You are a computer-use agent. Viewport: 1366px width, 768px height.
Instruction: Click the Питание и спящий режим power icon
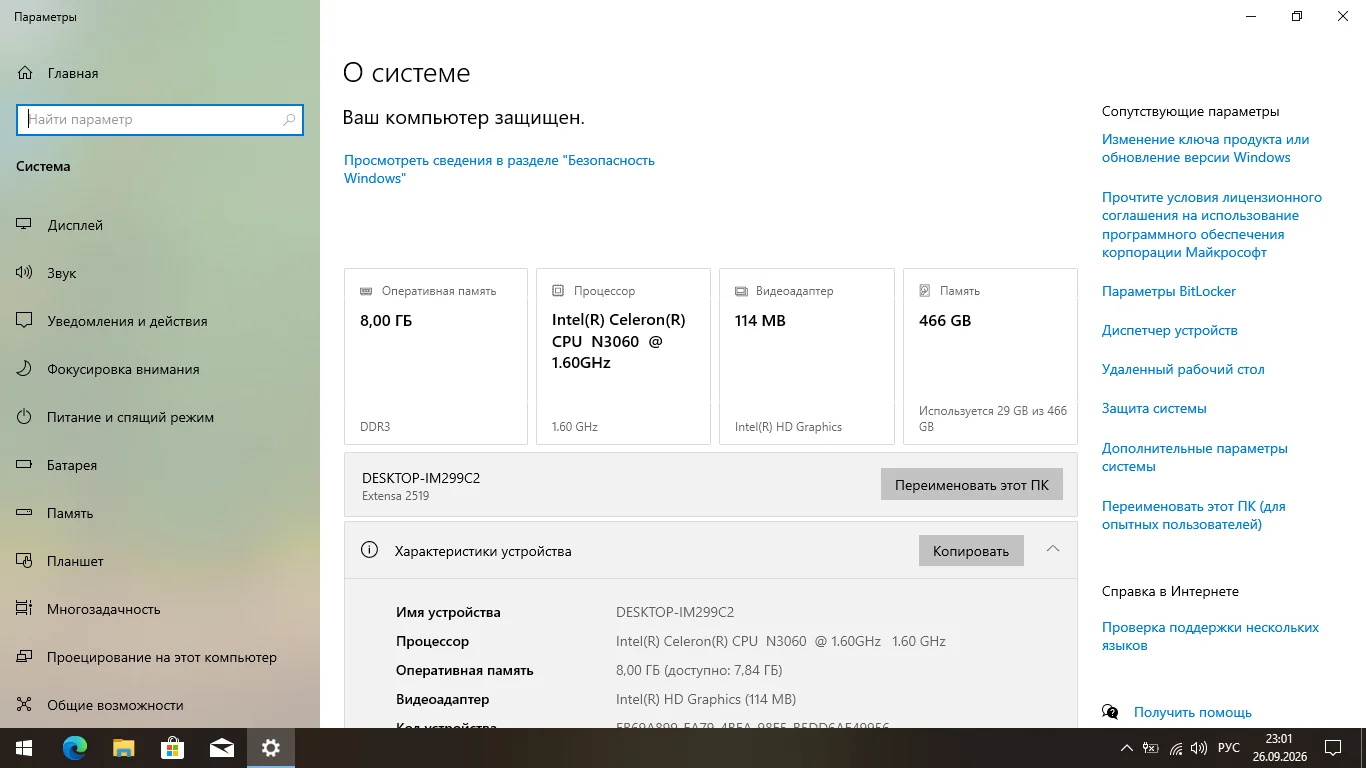click(25, 417)
